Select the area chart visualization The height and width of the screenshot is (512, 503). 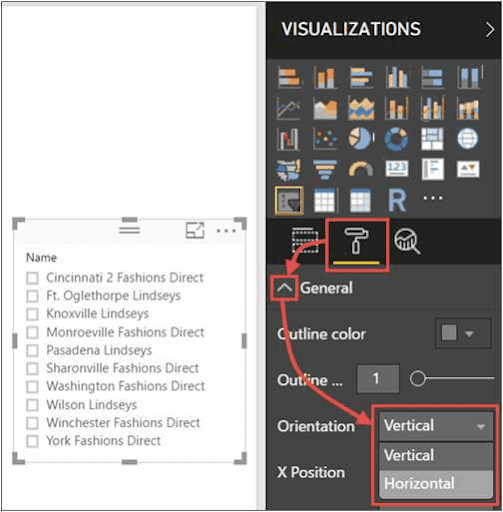pyautogui.click(x=325, y=108)
